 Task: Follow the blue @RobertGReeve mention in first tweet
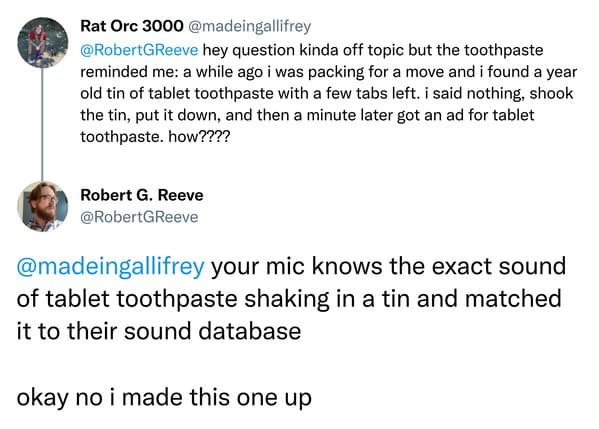click(x=139, y=50)
